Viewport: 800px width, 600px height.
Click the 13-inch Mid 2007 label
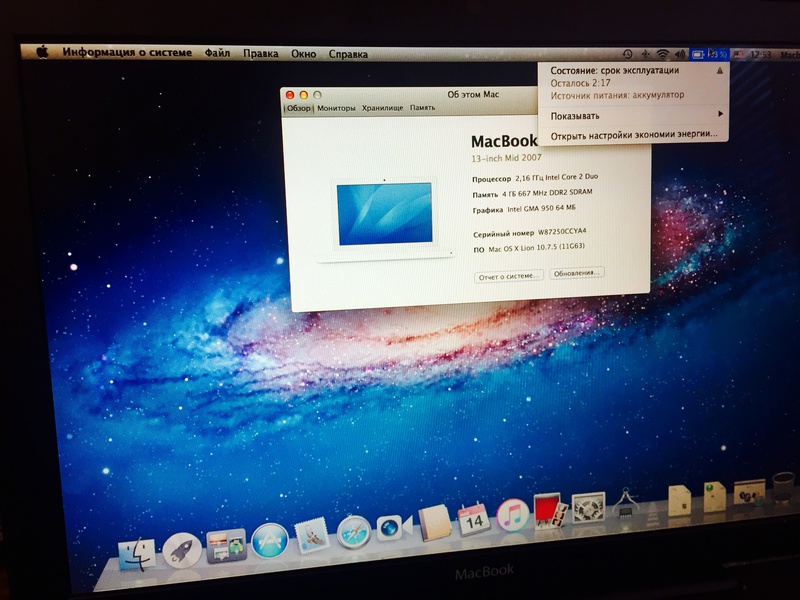click(506, 158)
